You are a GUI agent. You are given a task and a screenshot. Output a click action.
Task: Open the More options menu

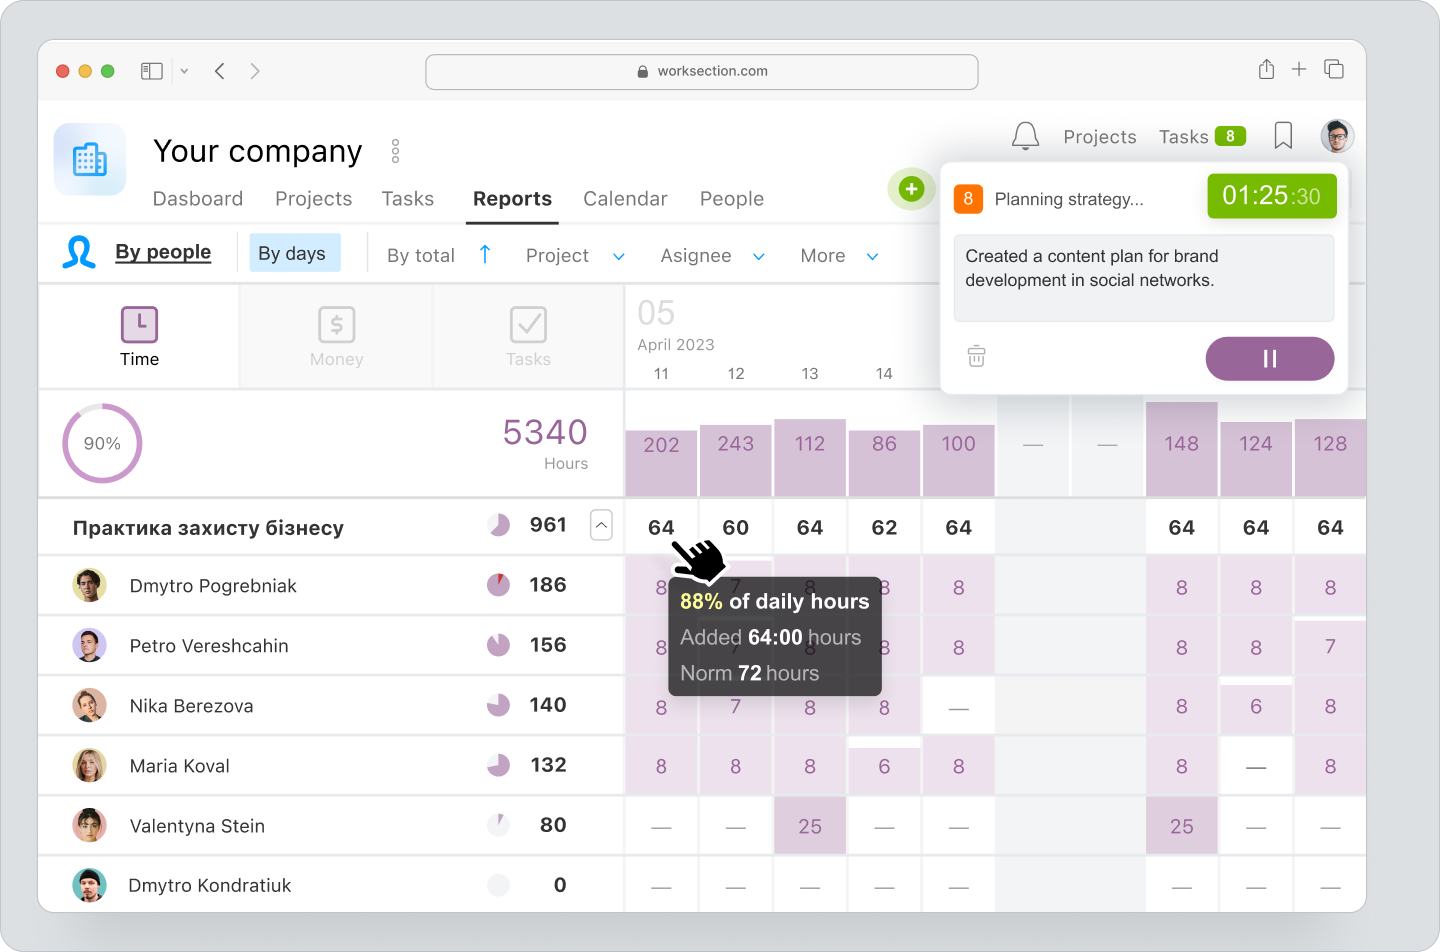click(x=838, y=255)
